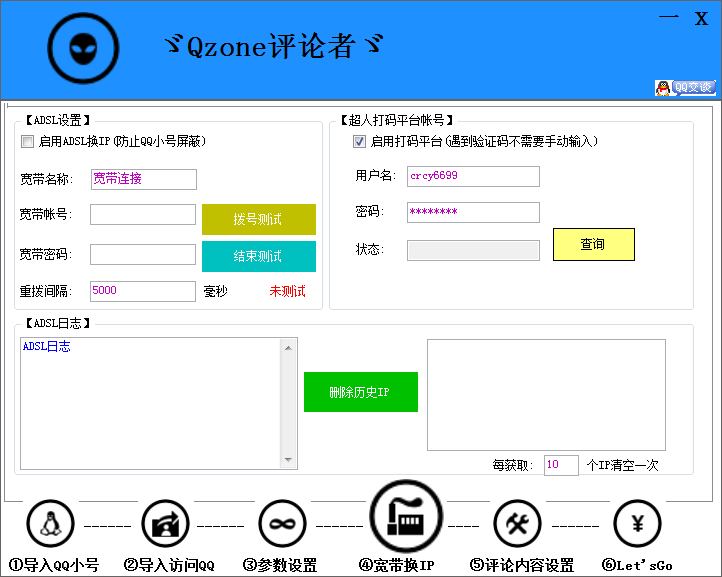Focus the 重拨间隔 field showing 5000

(x=143, y=291)
